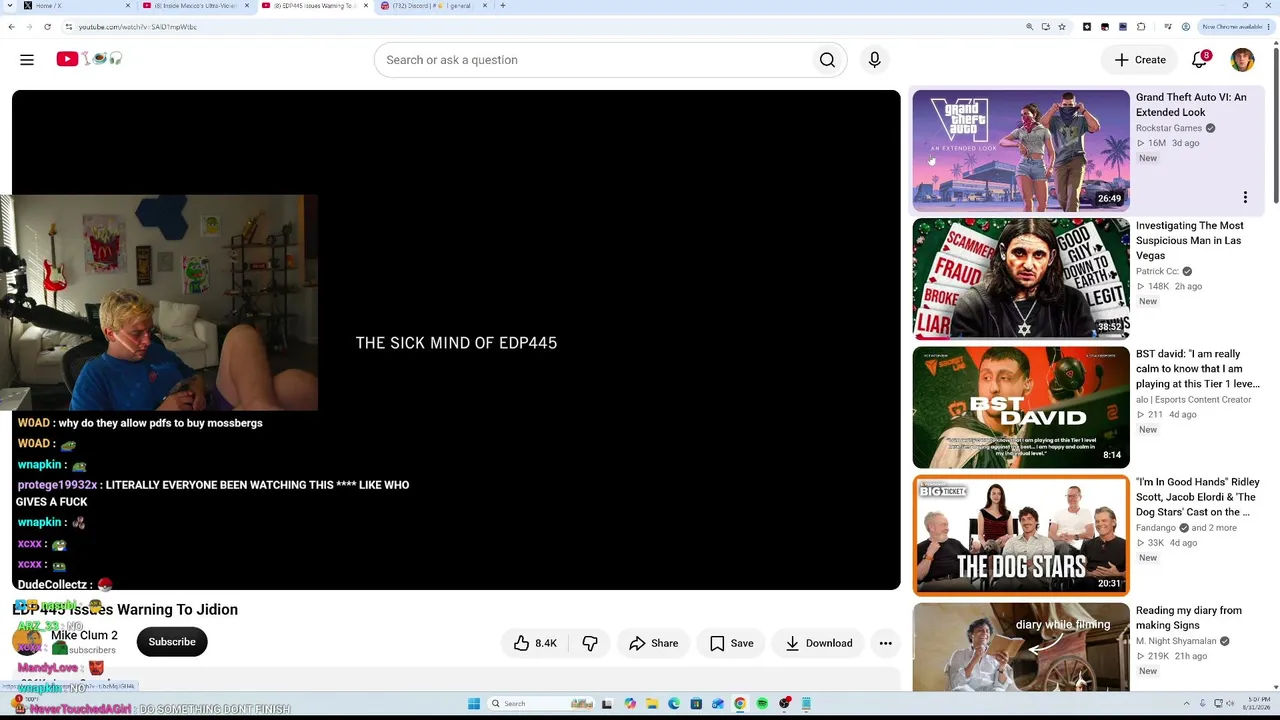Download the video
Viewport: 1280px width, 720px height.
[819, 643]
